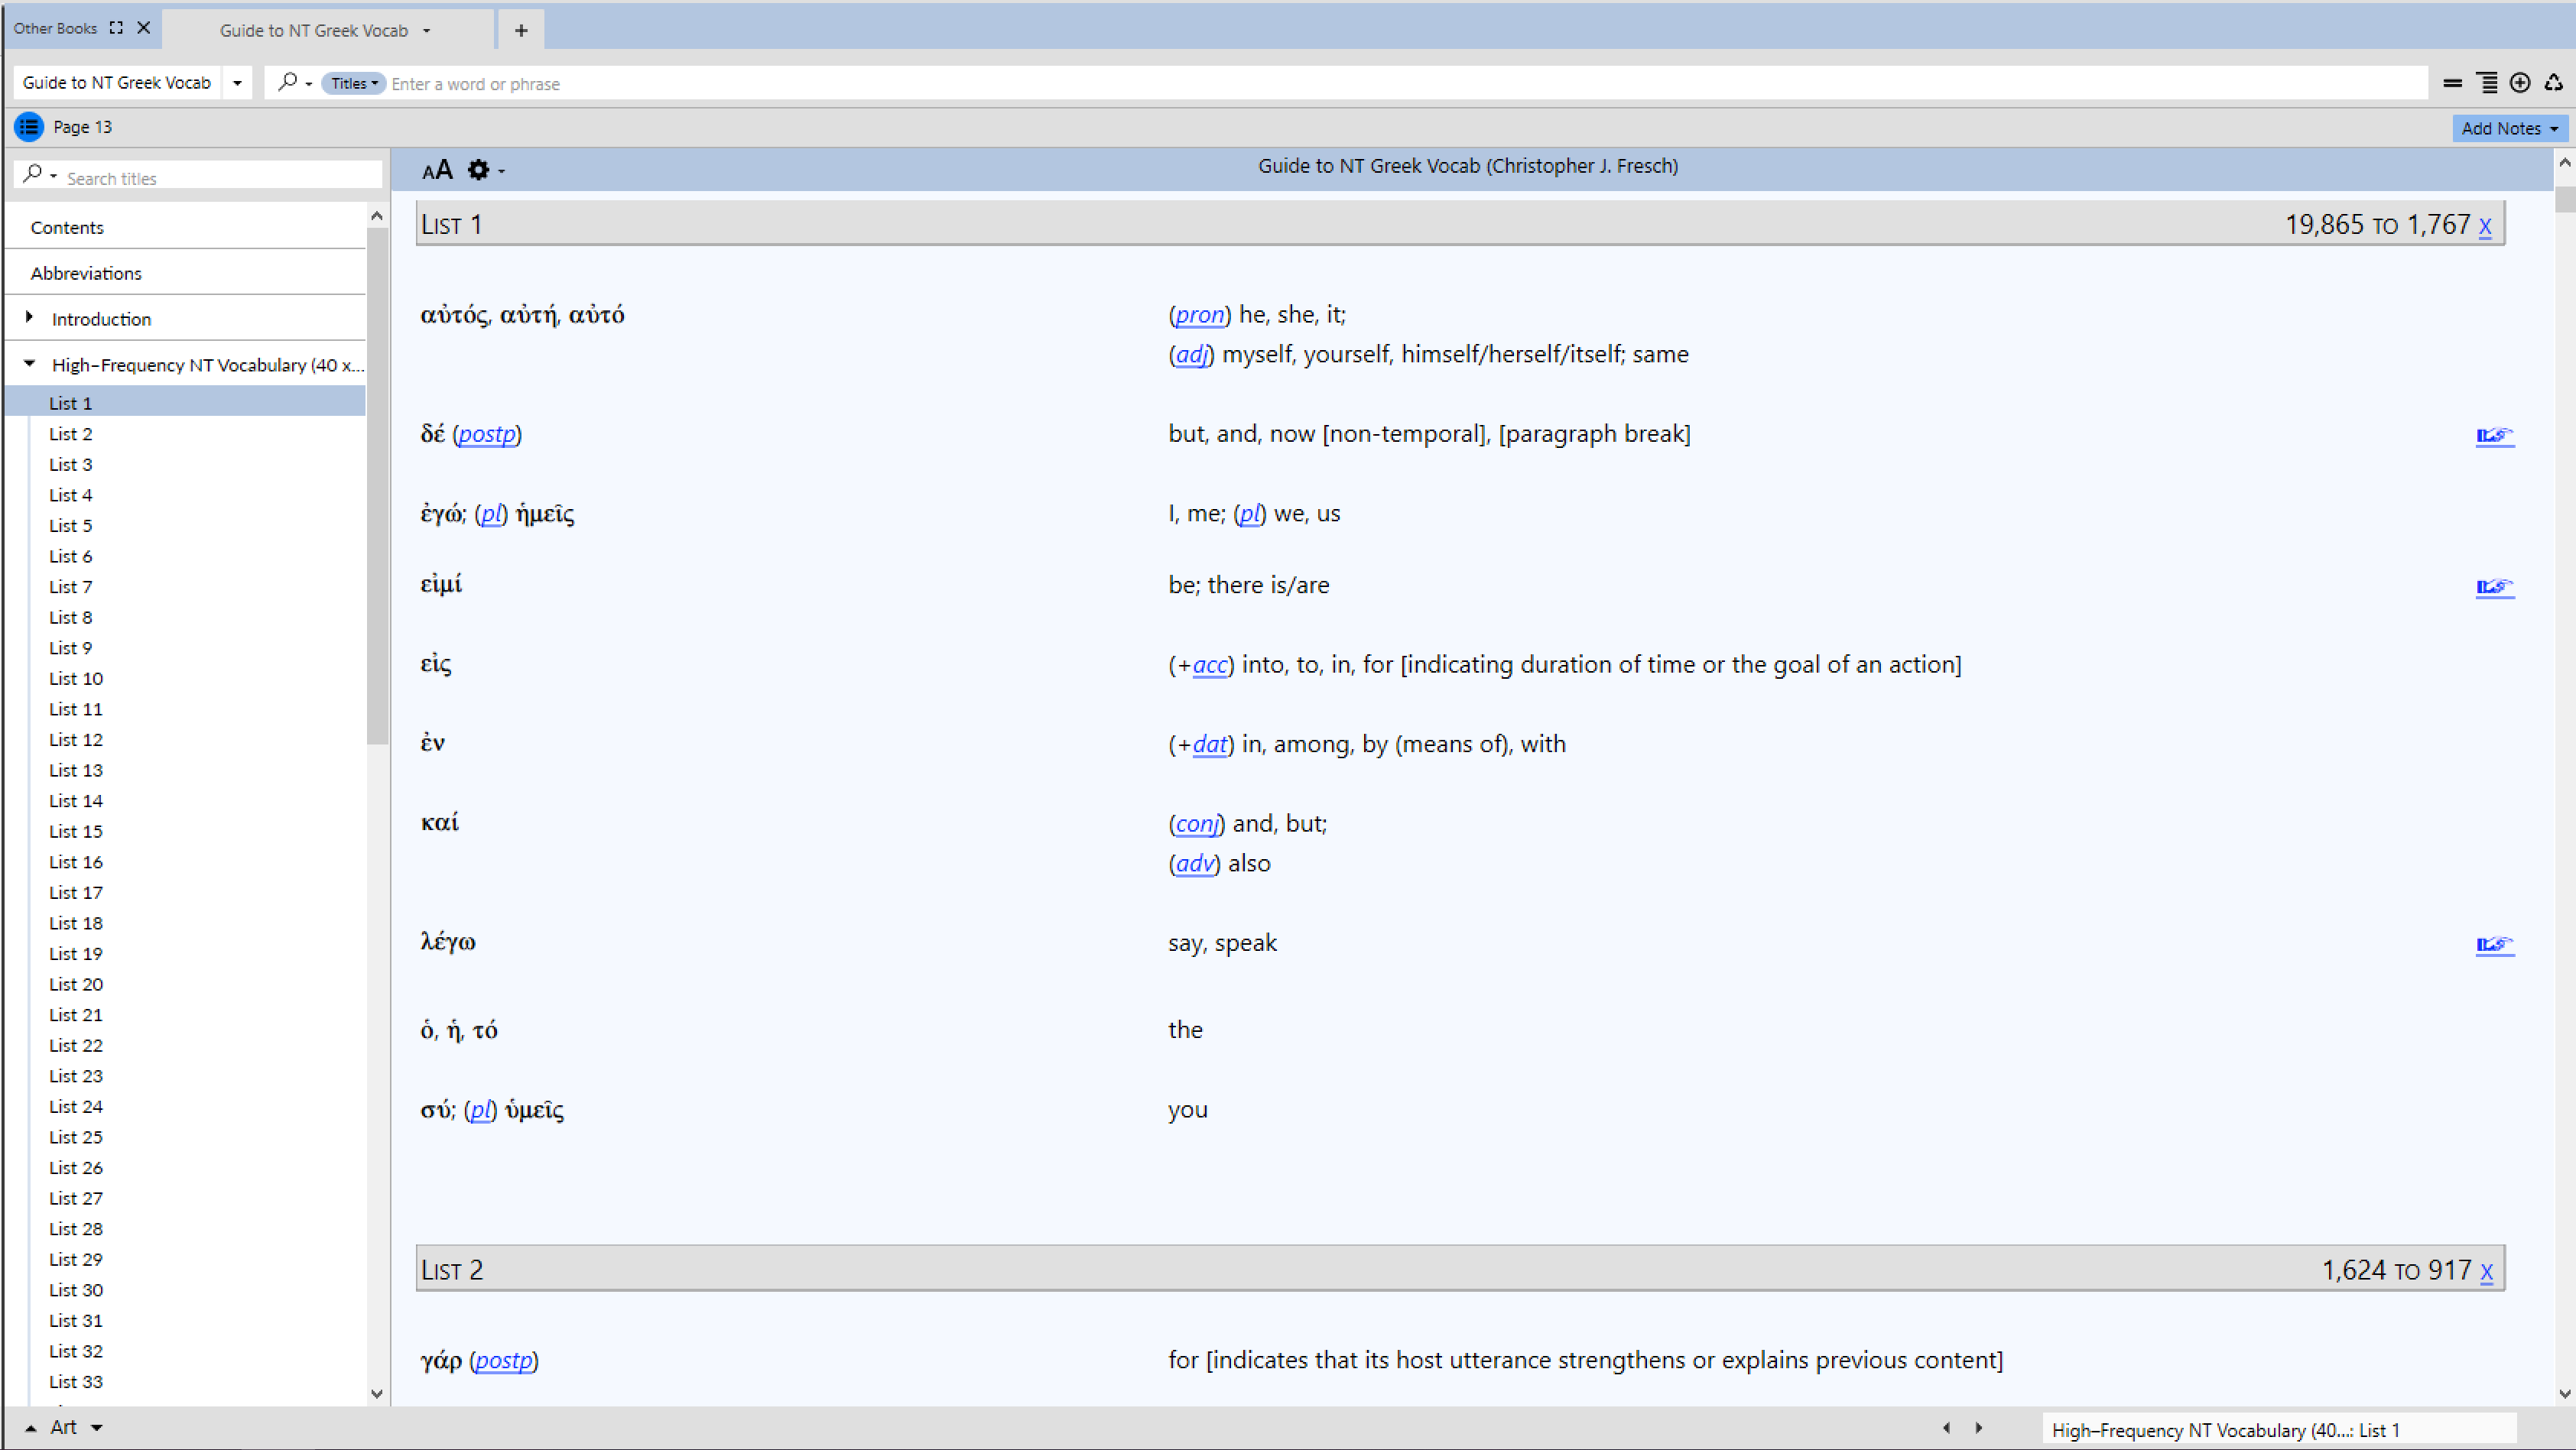Click the pointing hand icon beside λέγω entry

coord(2494,945)
